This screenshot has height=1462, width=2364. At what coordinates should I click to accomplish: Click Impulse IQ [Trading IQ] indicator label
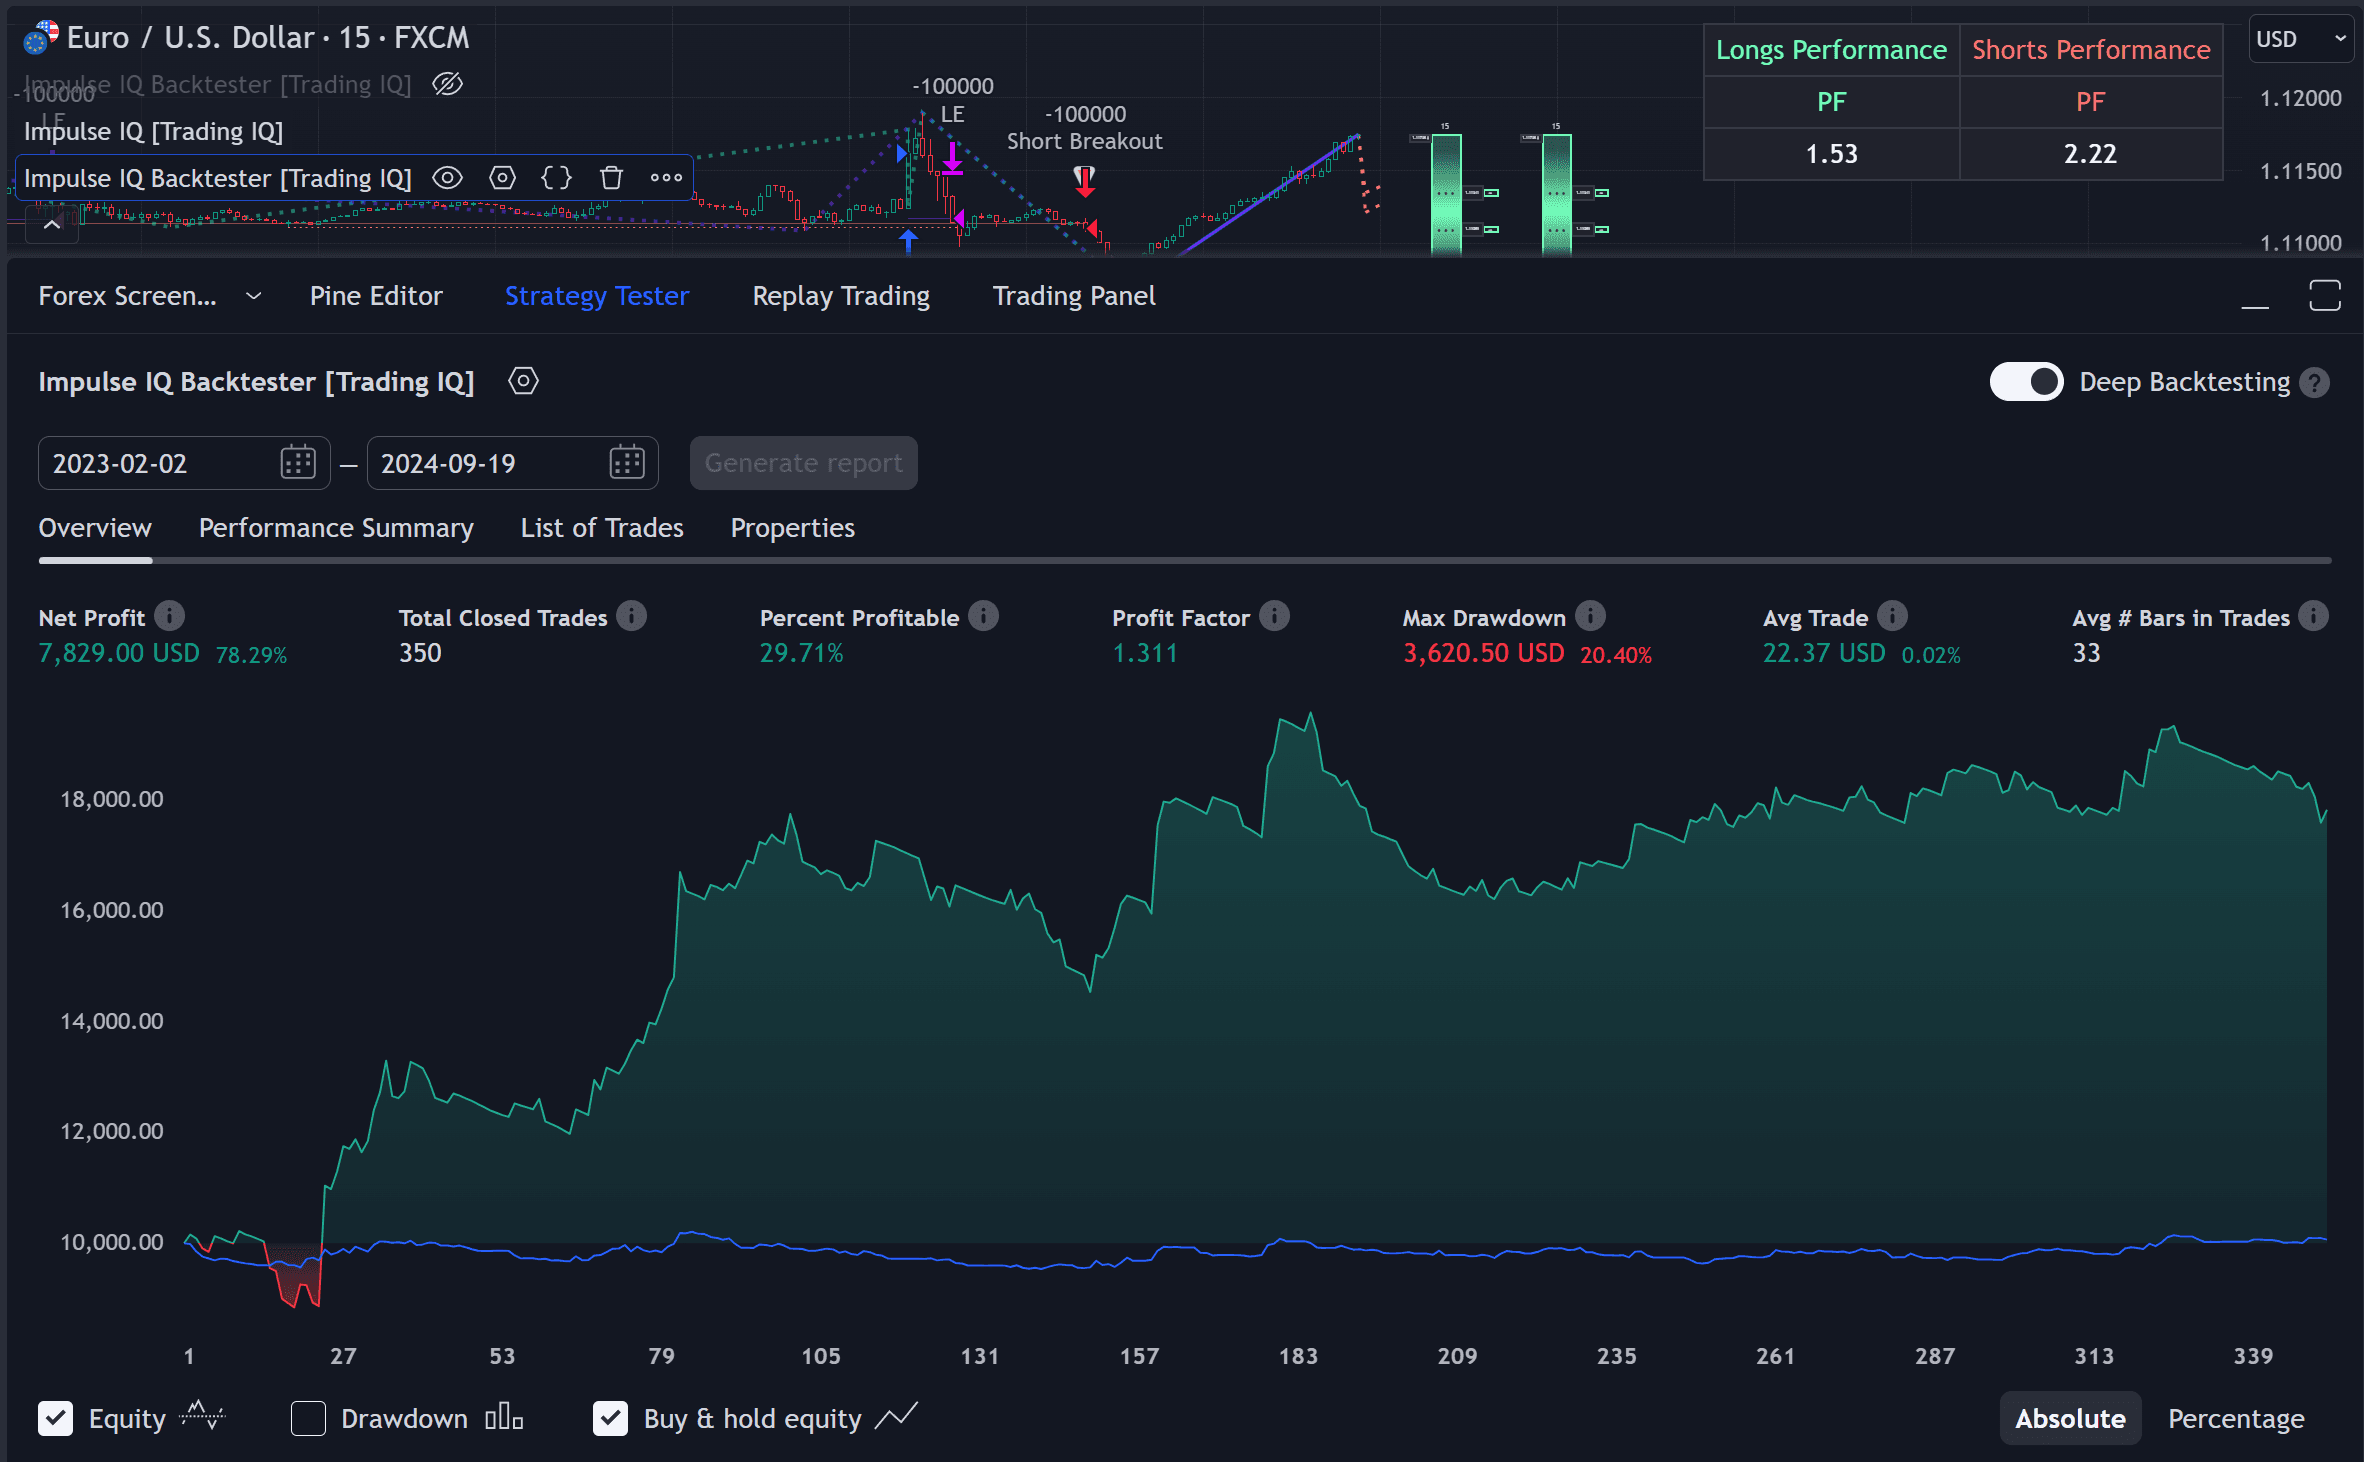click(x=153, y=131)
